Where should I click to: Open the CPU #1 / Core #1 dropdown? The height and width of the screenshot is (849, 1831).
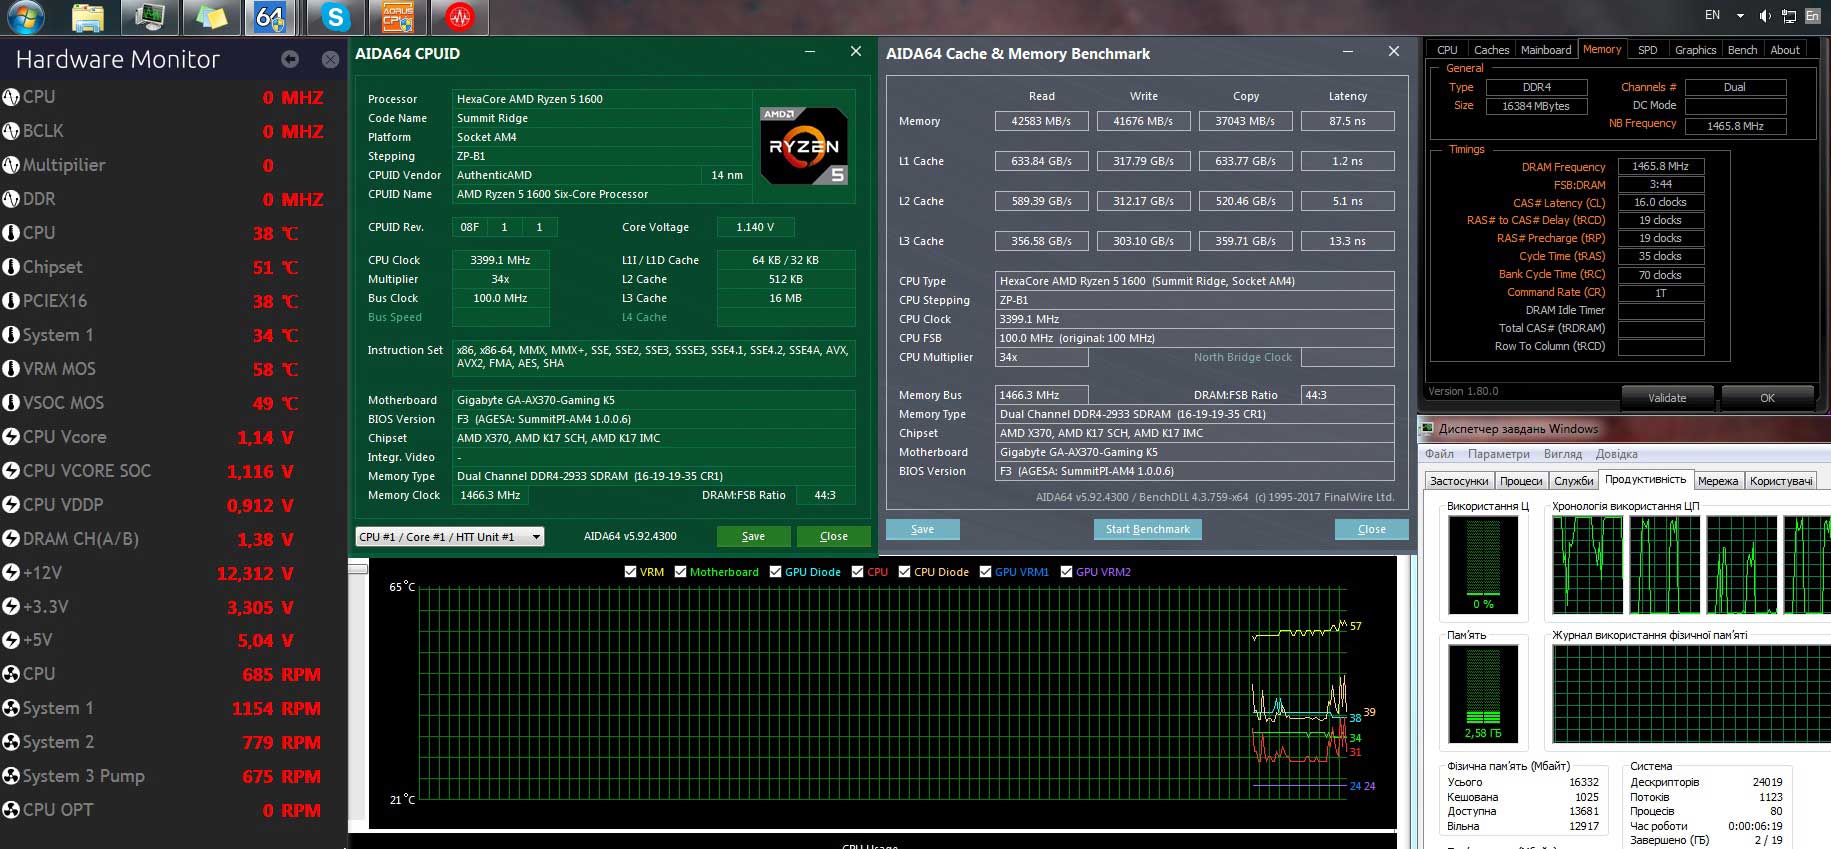(x=450, y=537)
